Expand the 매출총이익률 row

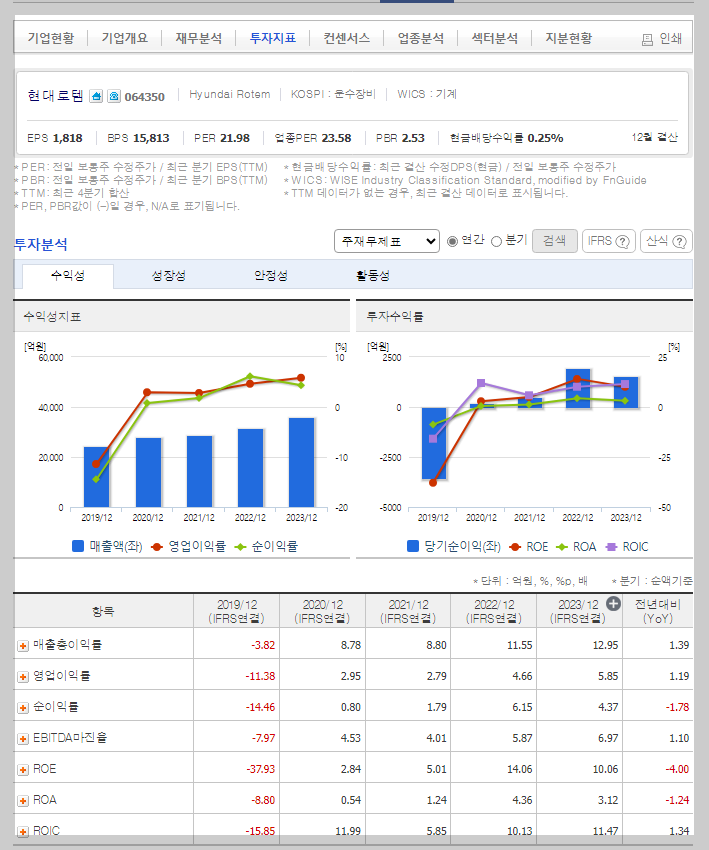pyautogui.click(x=23, y=646)
